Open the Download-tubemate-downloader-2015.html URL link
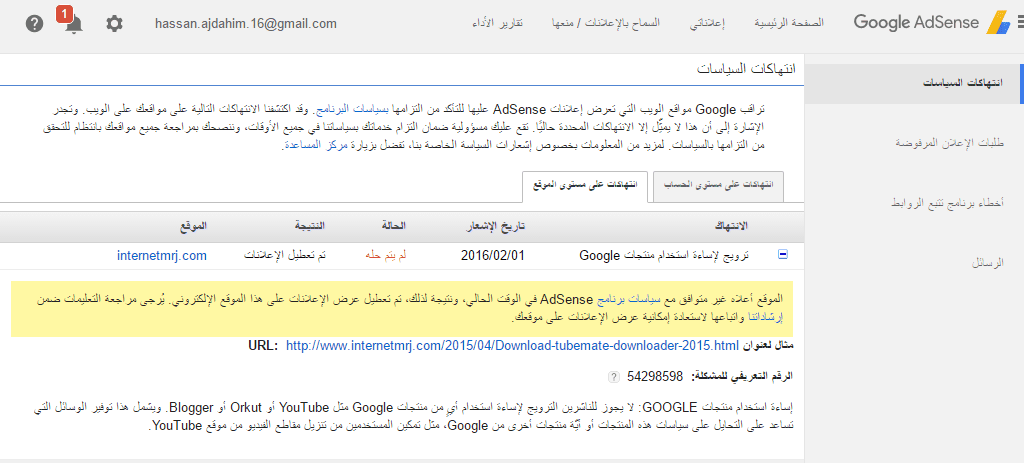Screen dimensions: 1024x463 512,345
